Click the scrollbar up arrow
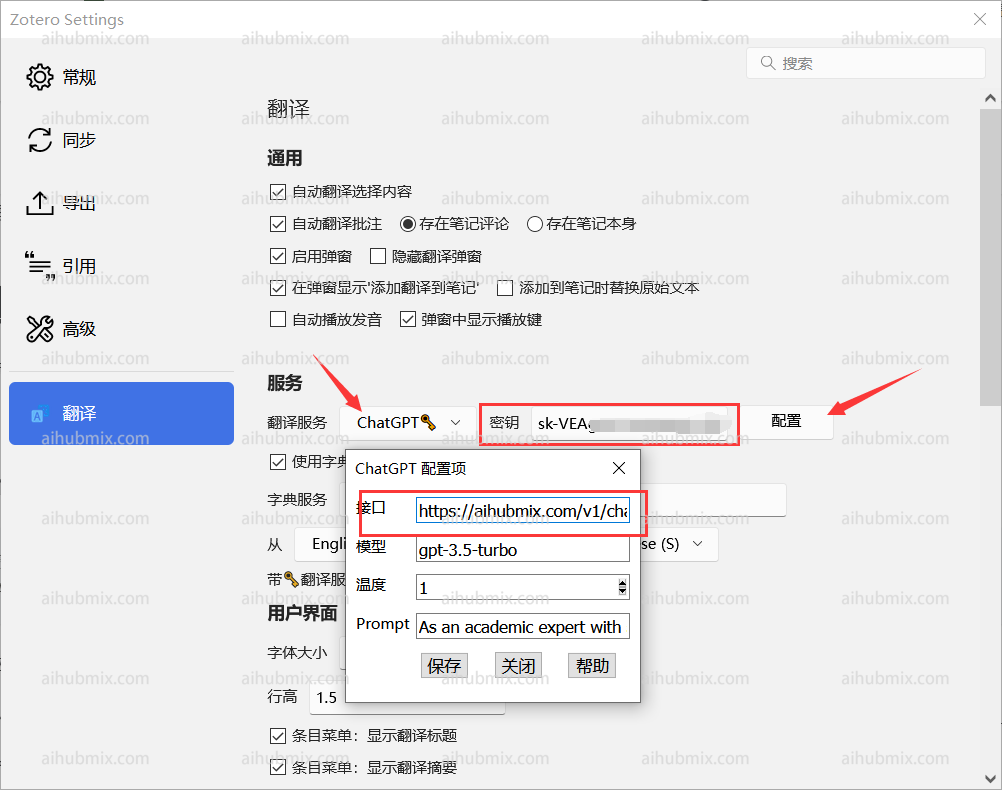Screen dimensions: 1002x790 [990, 98]
